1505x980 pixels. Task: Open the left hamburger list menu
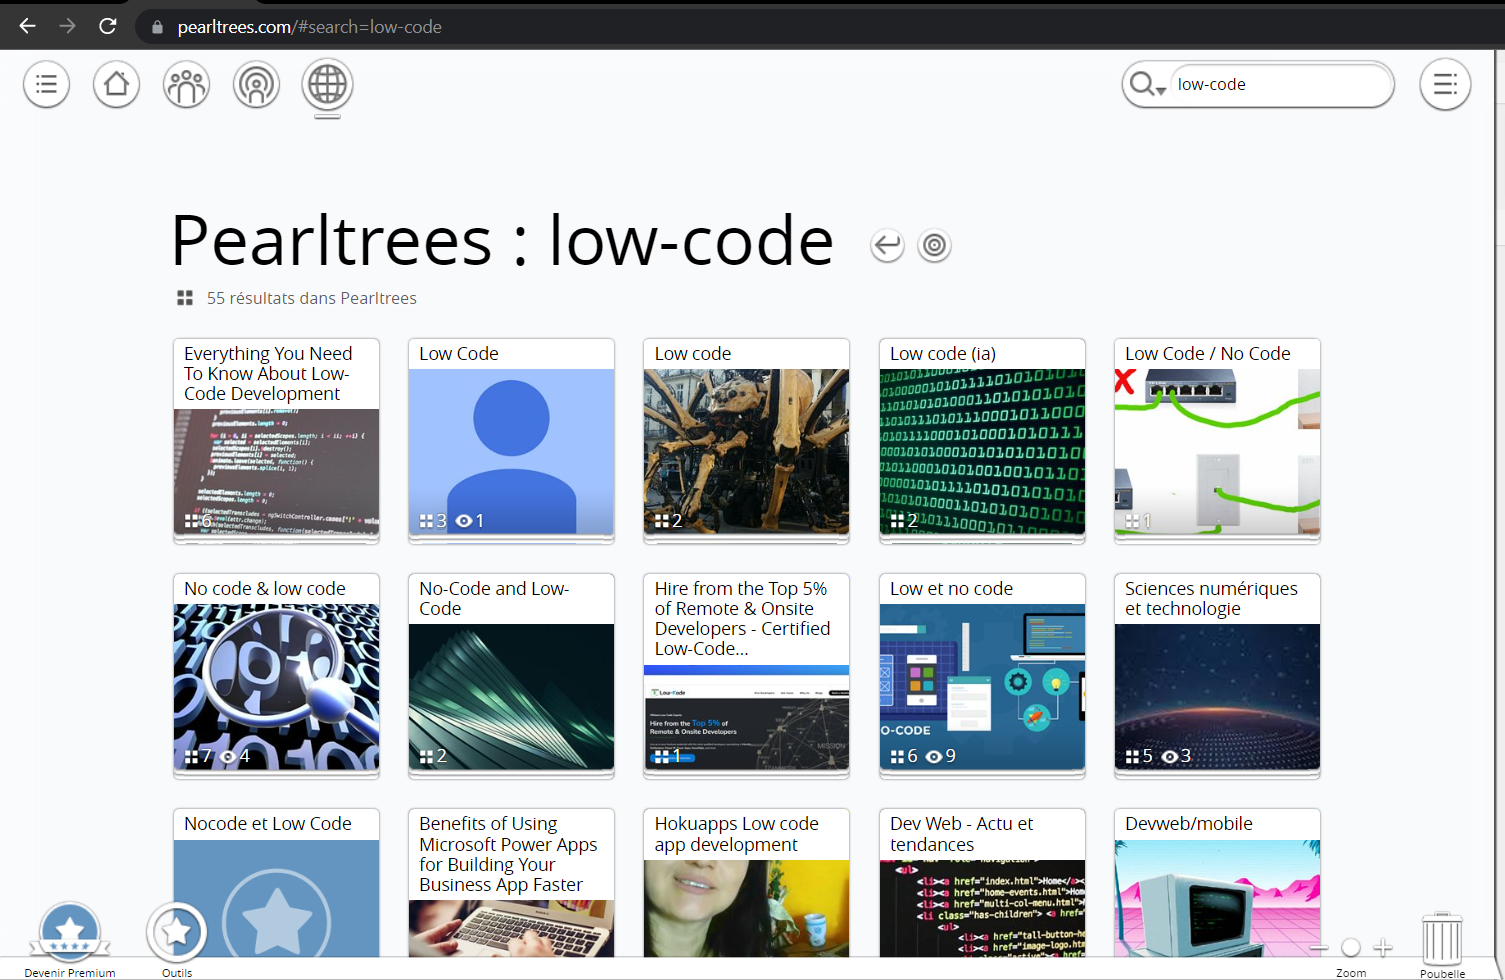pos(47,84)
